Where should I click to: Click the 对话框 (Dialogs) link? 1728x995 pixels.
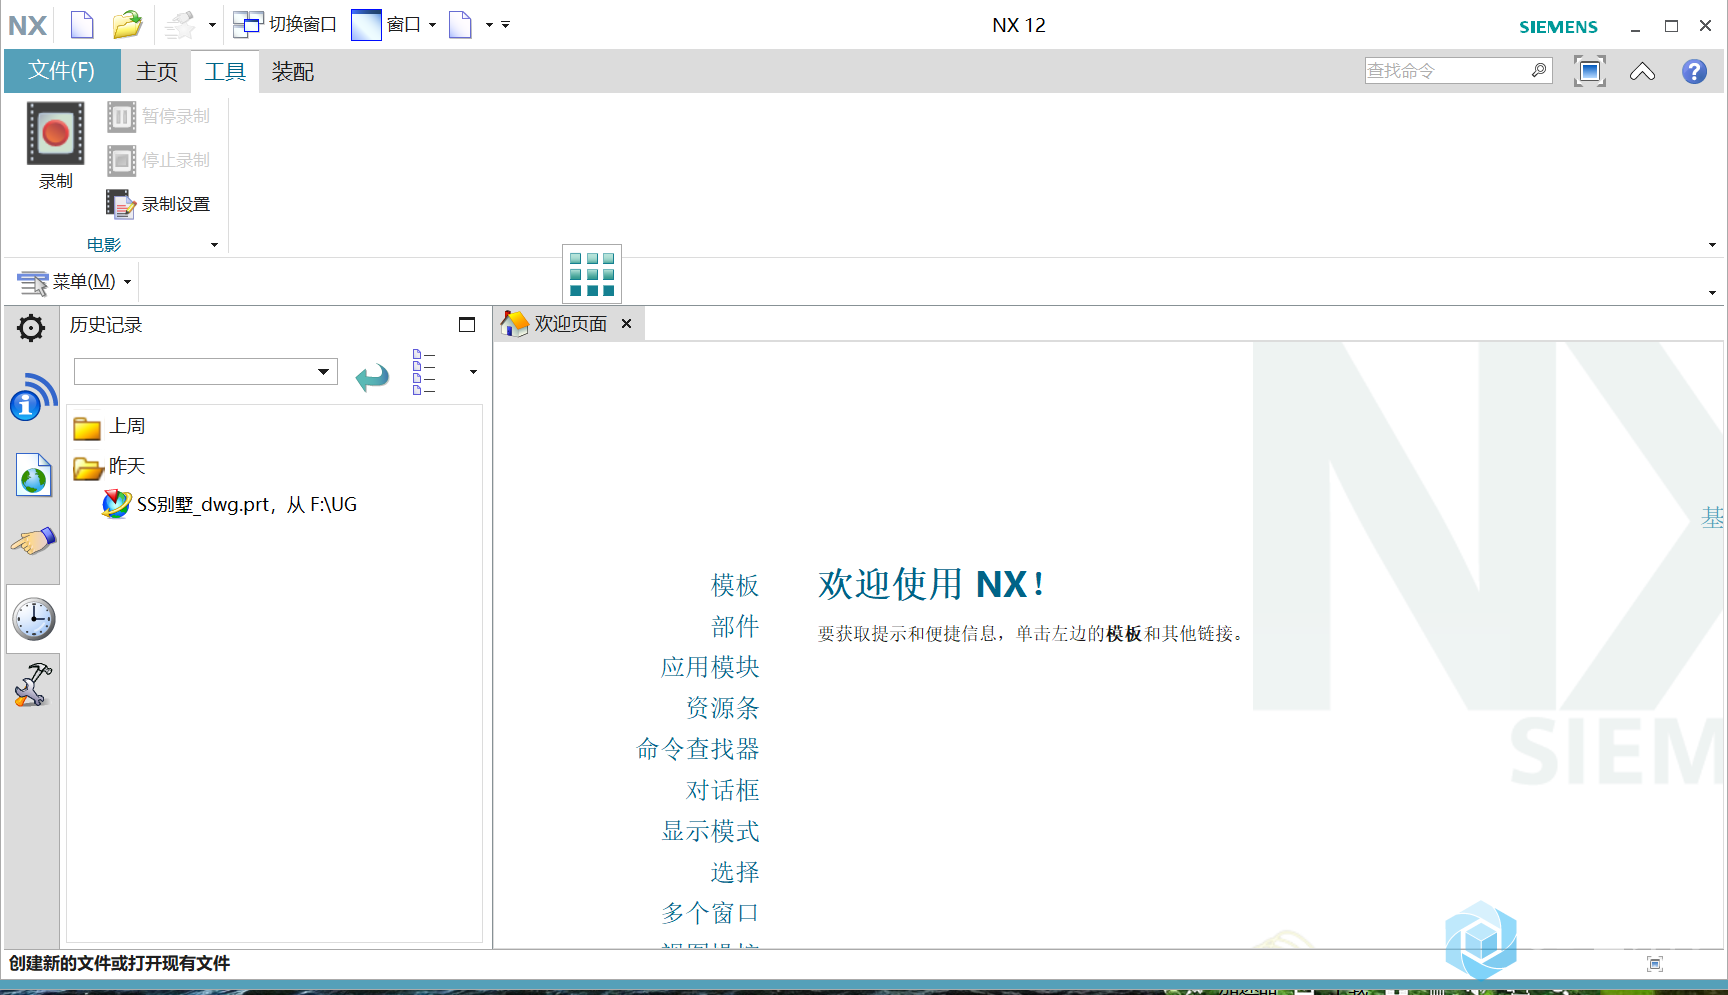coord(722,790)
